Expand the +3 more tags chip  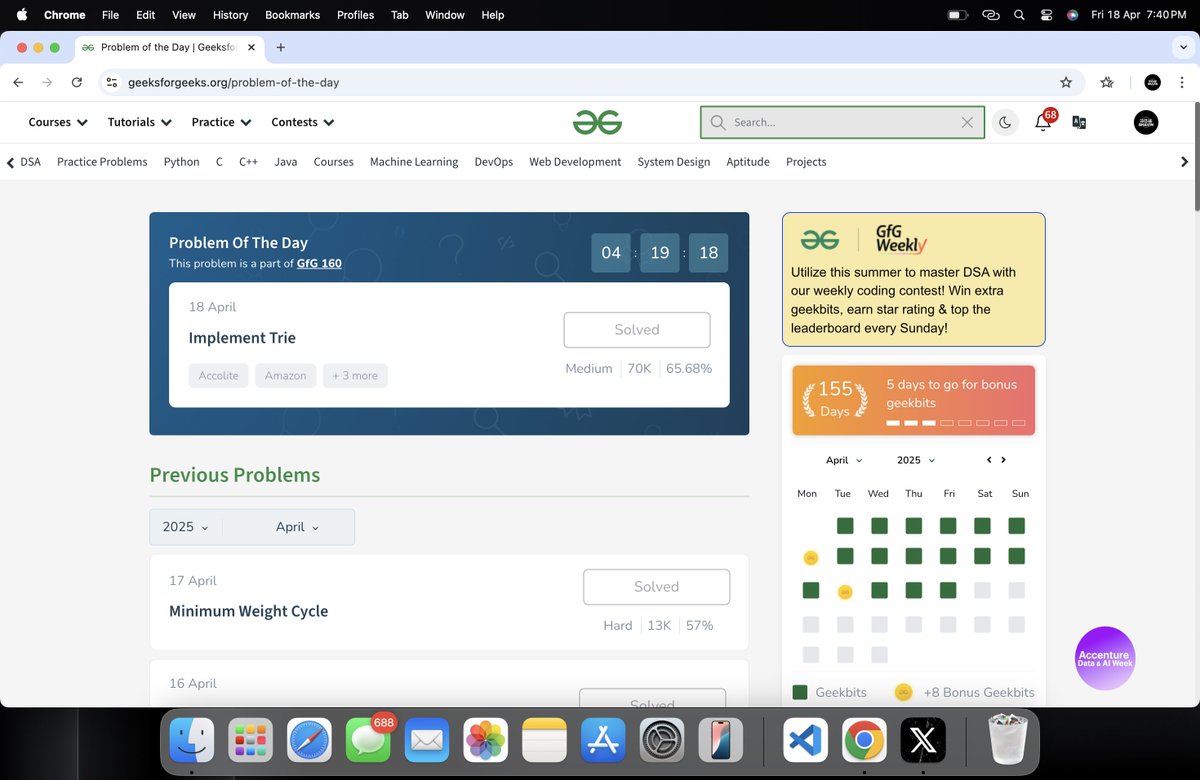pyautogui.click(x=355, y=376)
